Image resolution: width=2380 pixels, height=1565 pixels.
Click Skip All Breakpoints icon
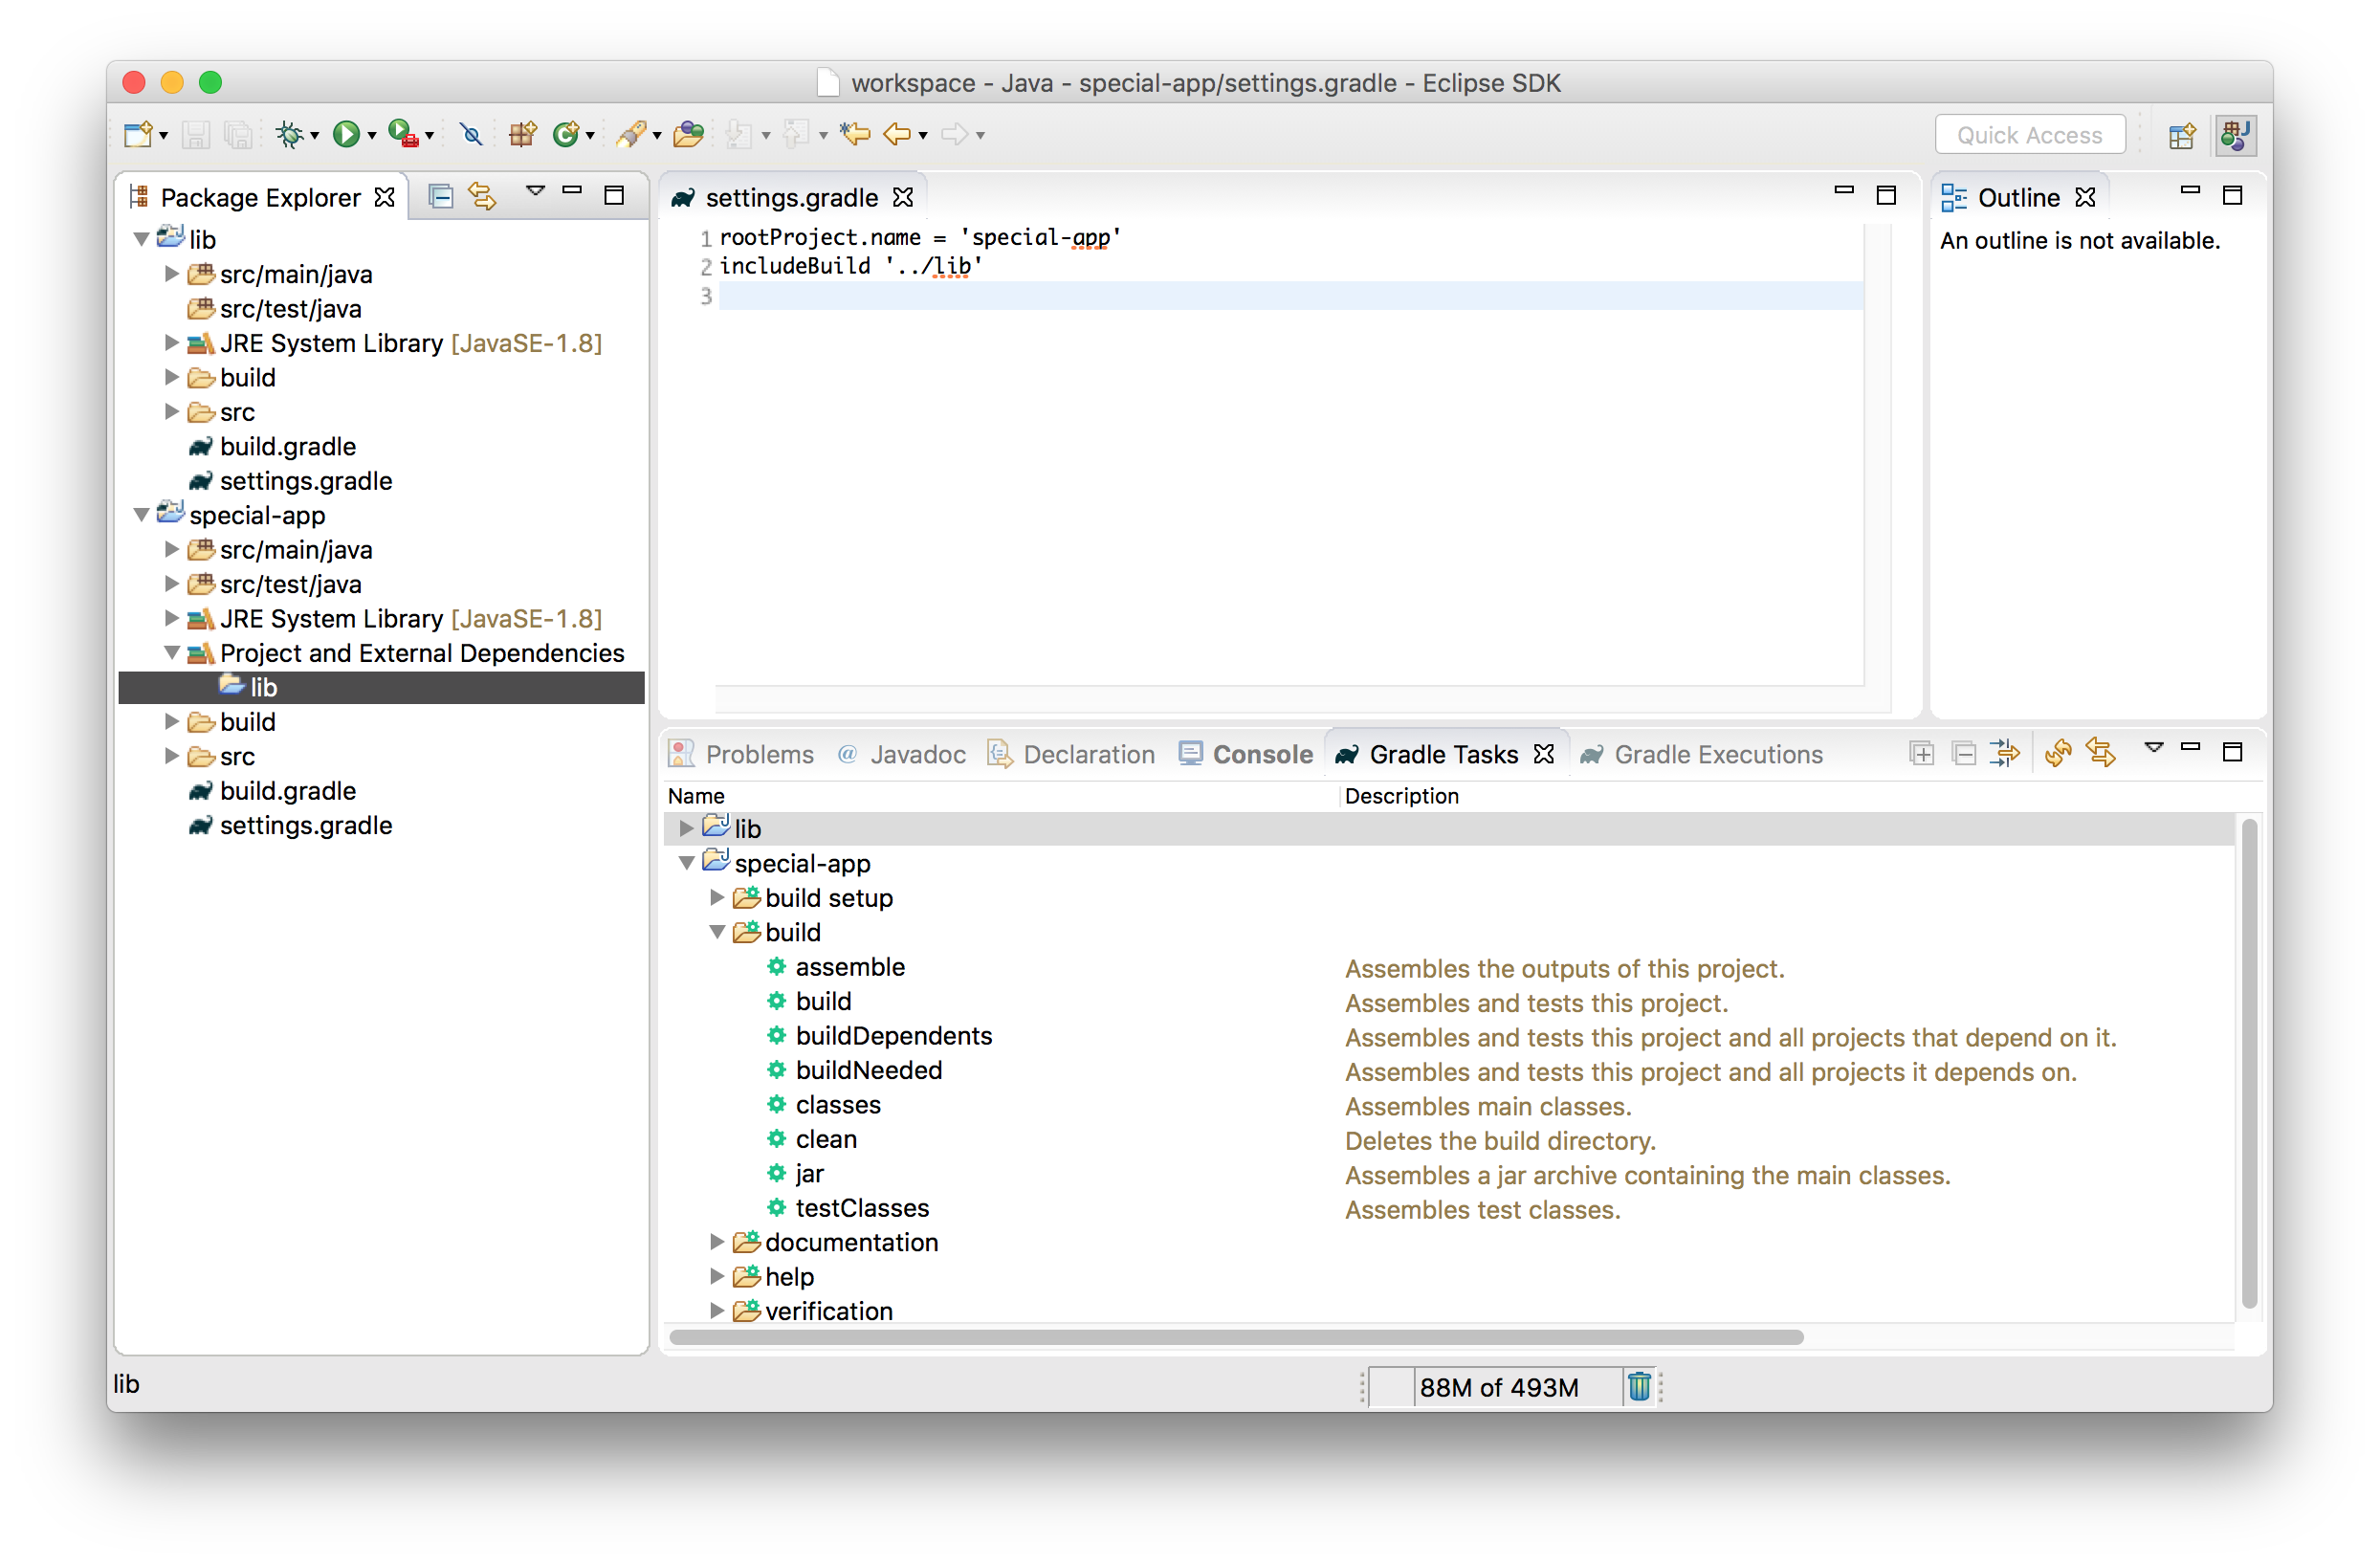point(470,135)
